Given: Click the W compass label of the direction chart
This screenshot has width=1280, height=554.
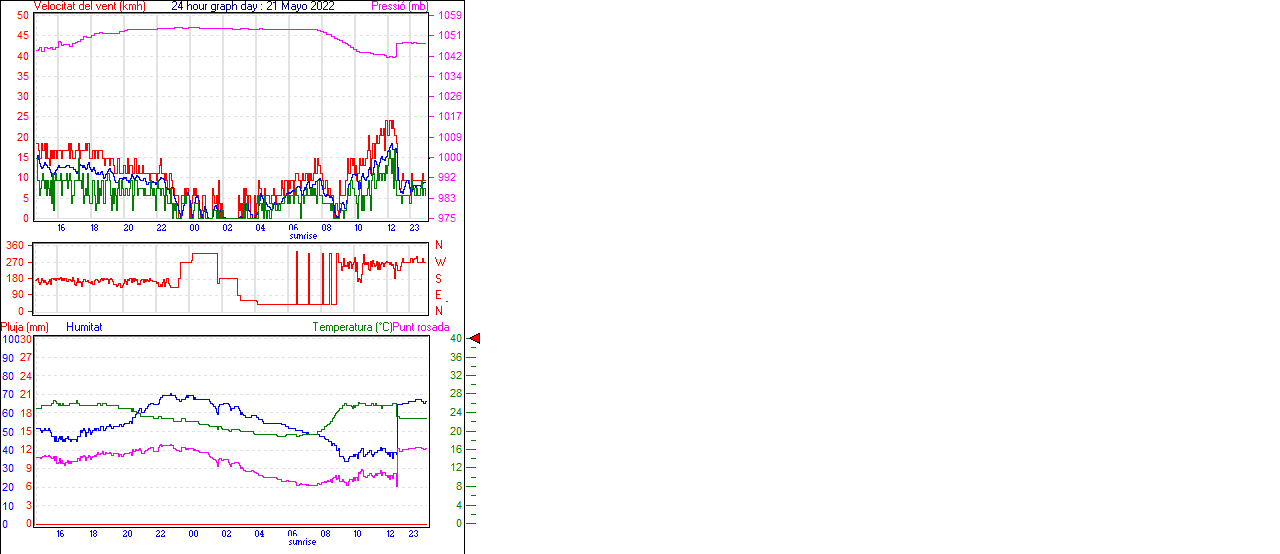Looking at the screenshot, I should click(x=439, y=262).
